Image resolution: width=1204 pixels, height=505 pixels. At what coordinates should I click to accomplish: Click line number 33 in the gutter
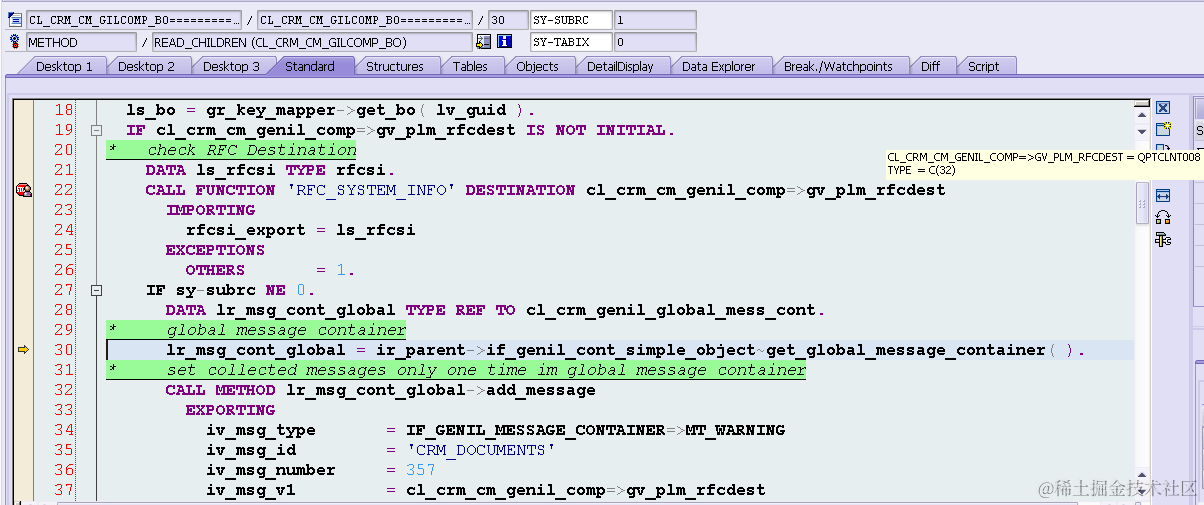coord(64,410)
